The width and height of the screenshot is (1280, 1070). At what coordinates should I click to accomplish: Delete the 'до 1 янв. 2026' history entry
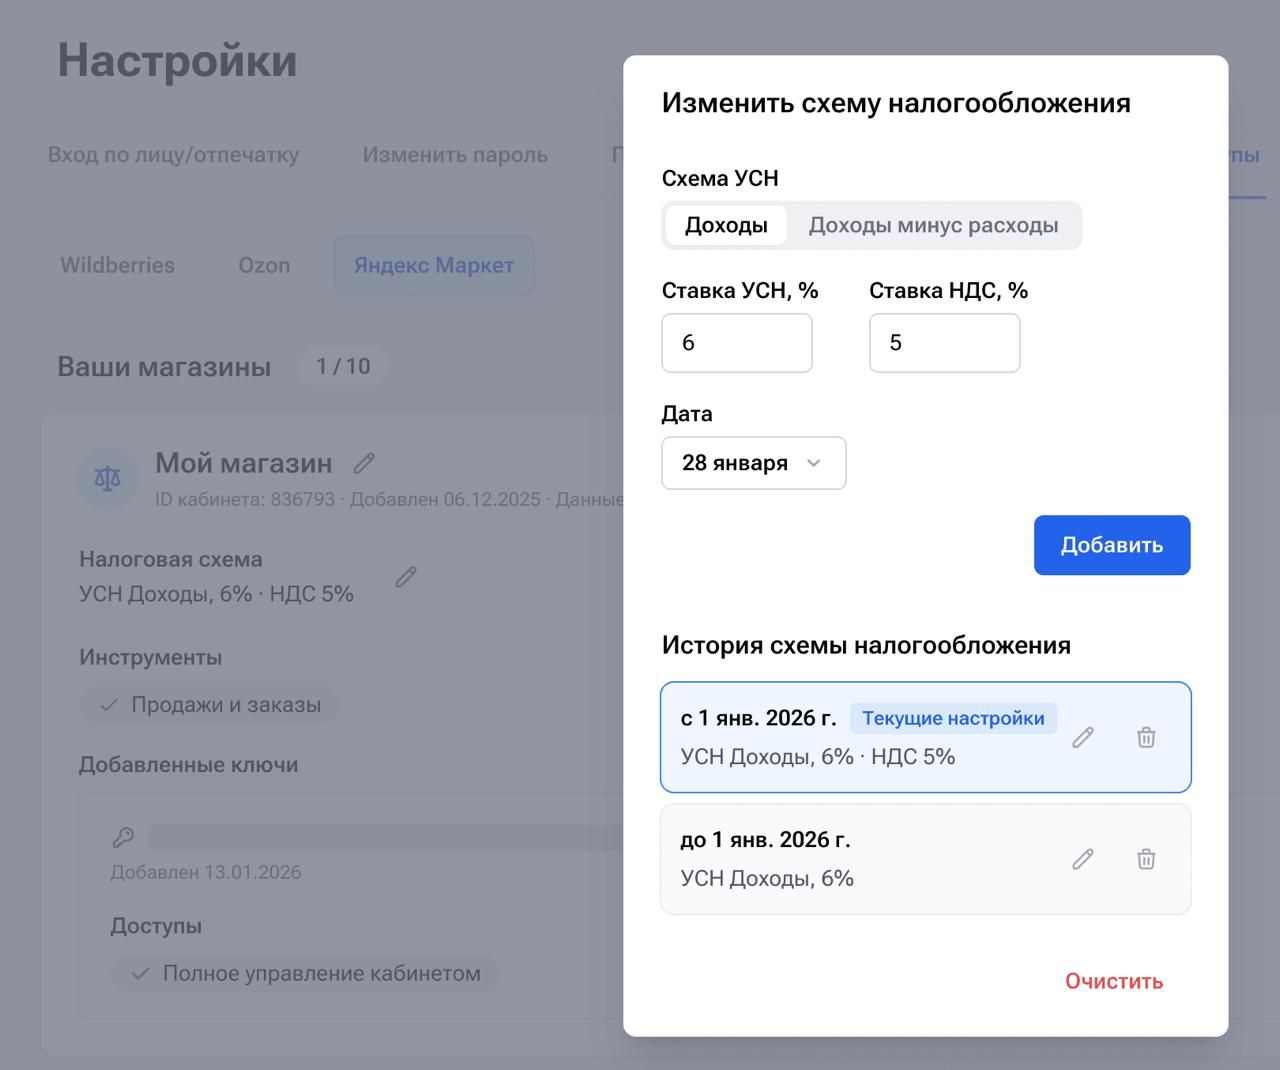[x=1146, y=860]
